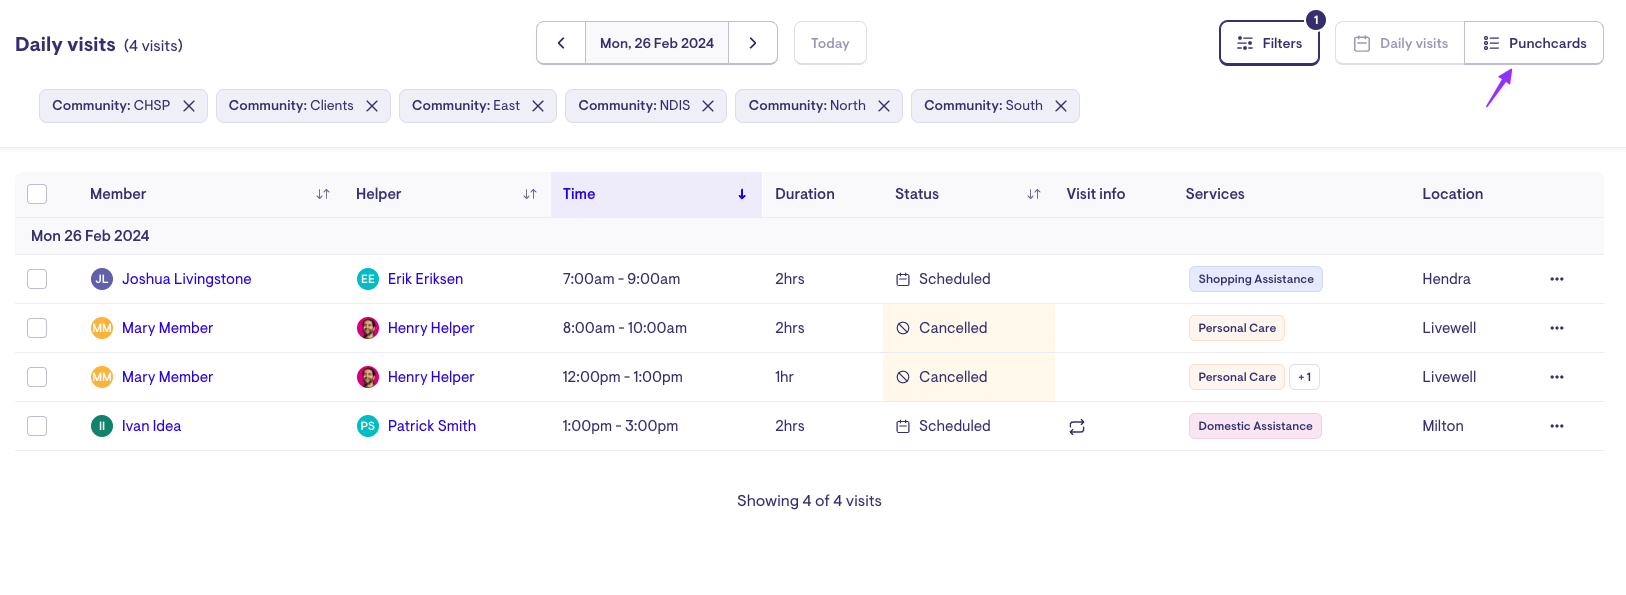Open Erik Eriksen helper profile link
The width and height of the screenshot is (1626, 595).
pyautogui.click(x=425, y=279)
